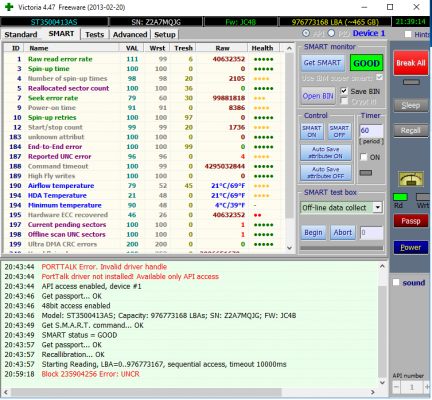Click the indicator under Break All

411,82
